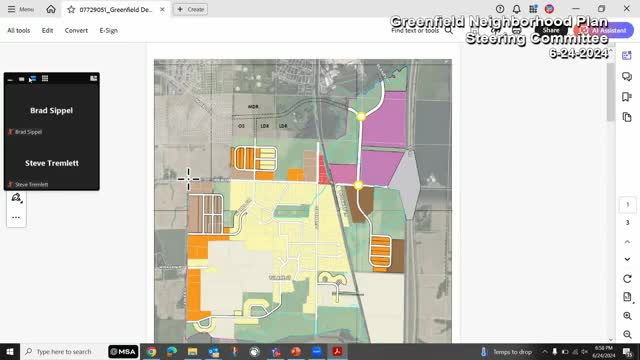Open the user profile avatar
The width and height of the screenshot is (640, 360).
(x=549, y=9)
